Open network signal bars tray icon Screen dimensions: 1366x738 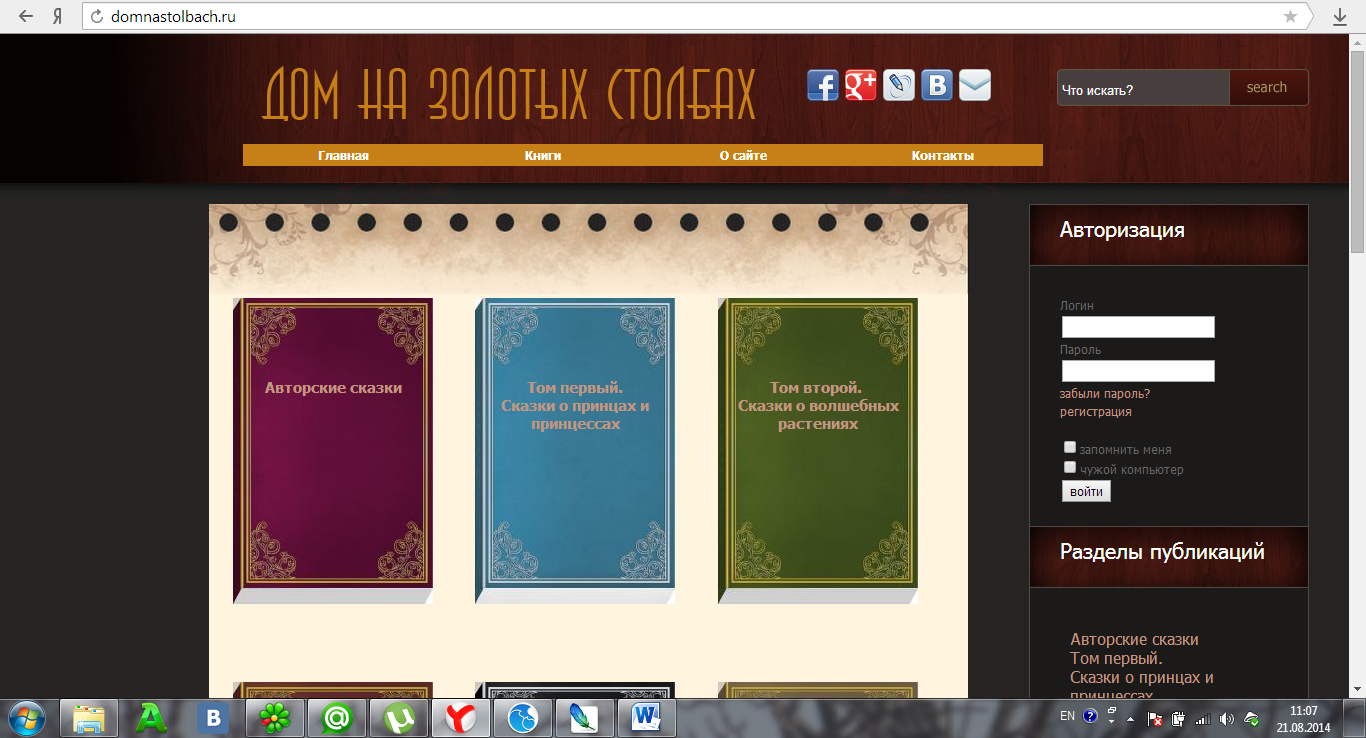pyautogui.click(x=1203, y=718)
